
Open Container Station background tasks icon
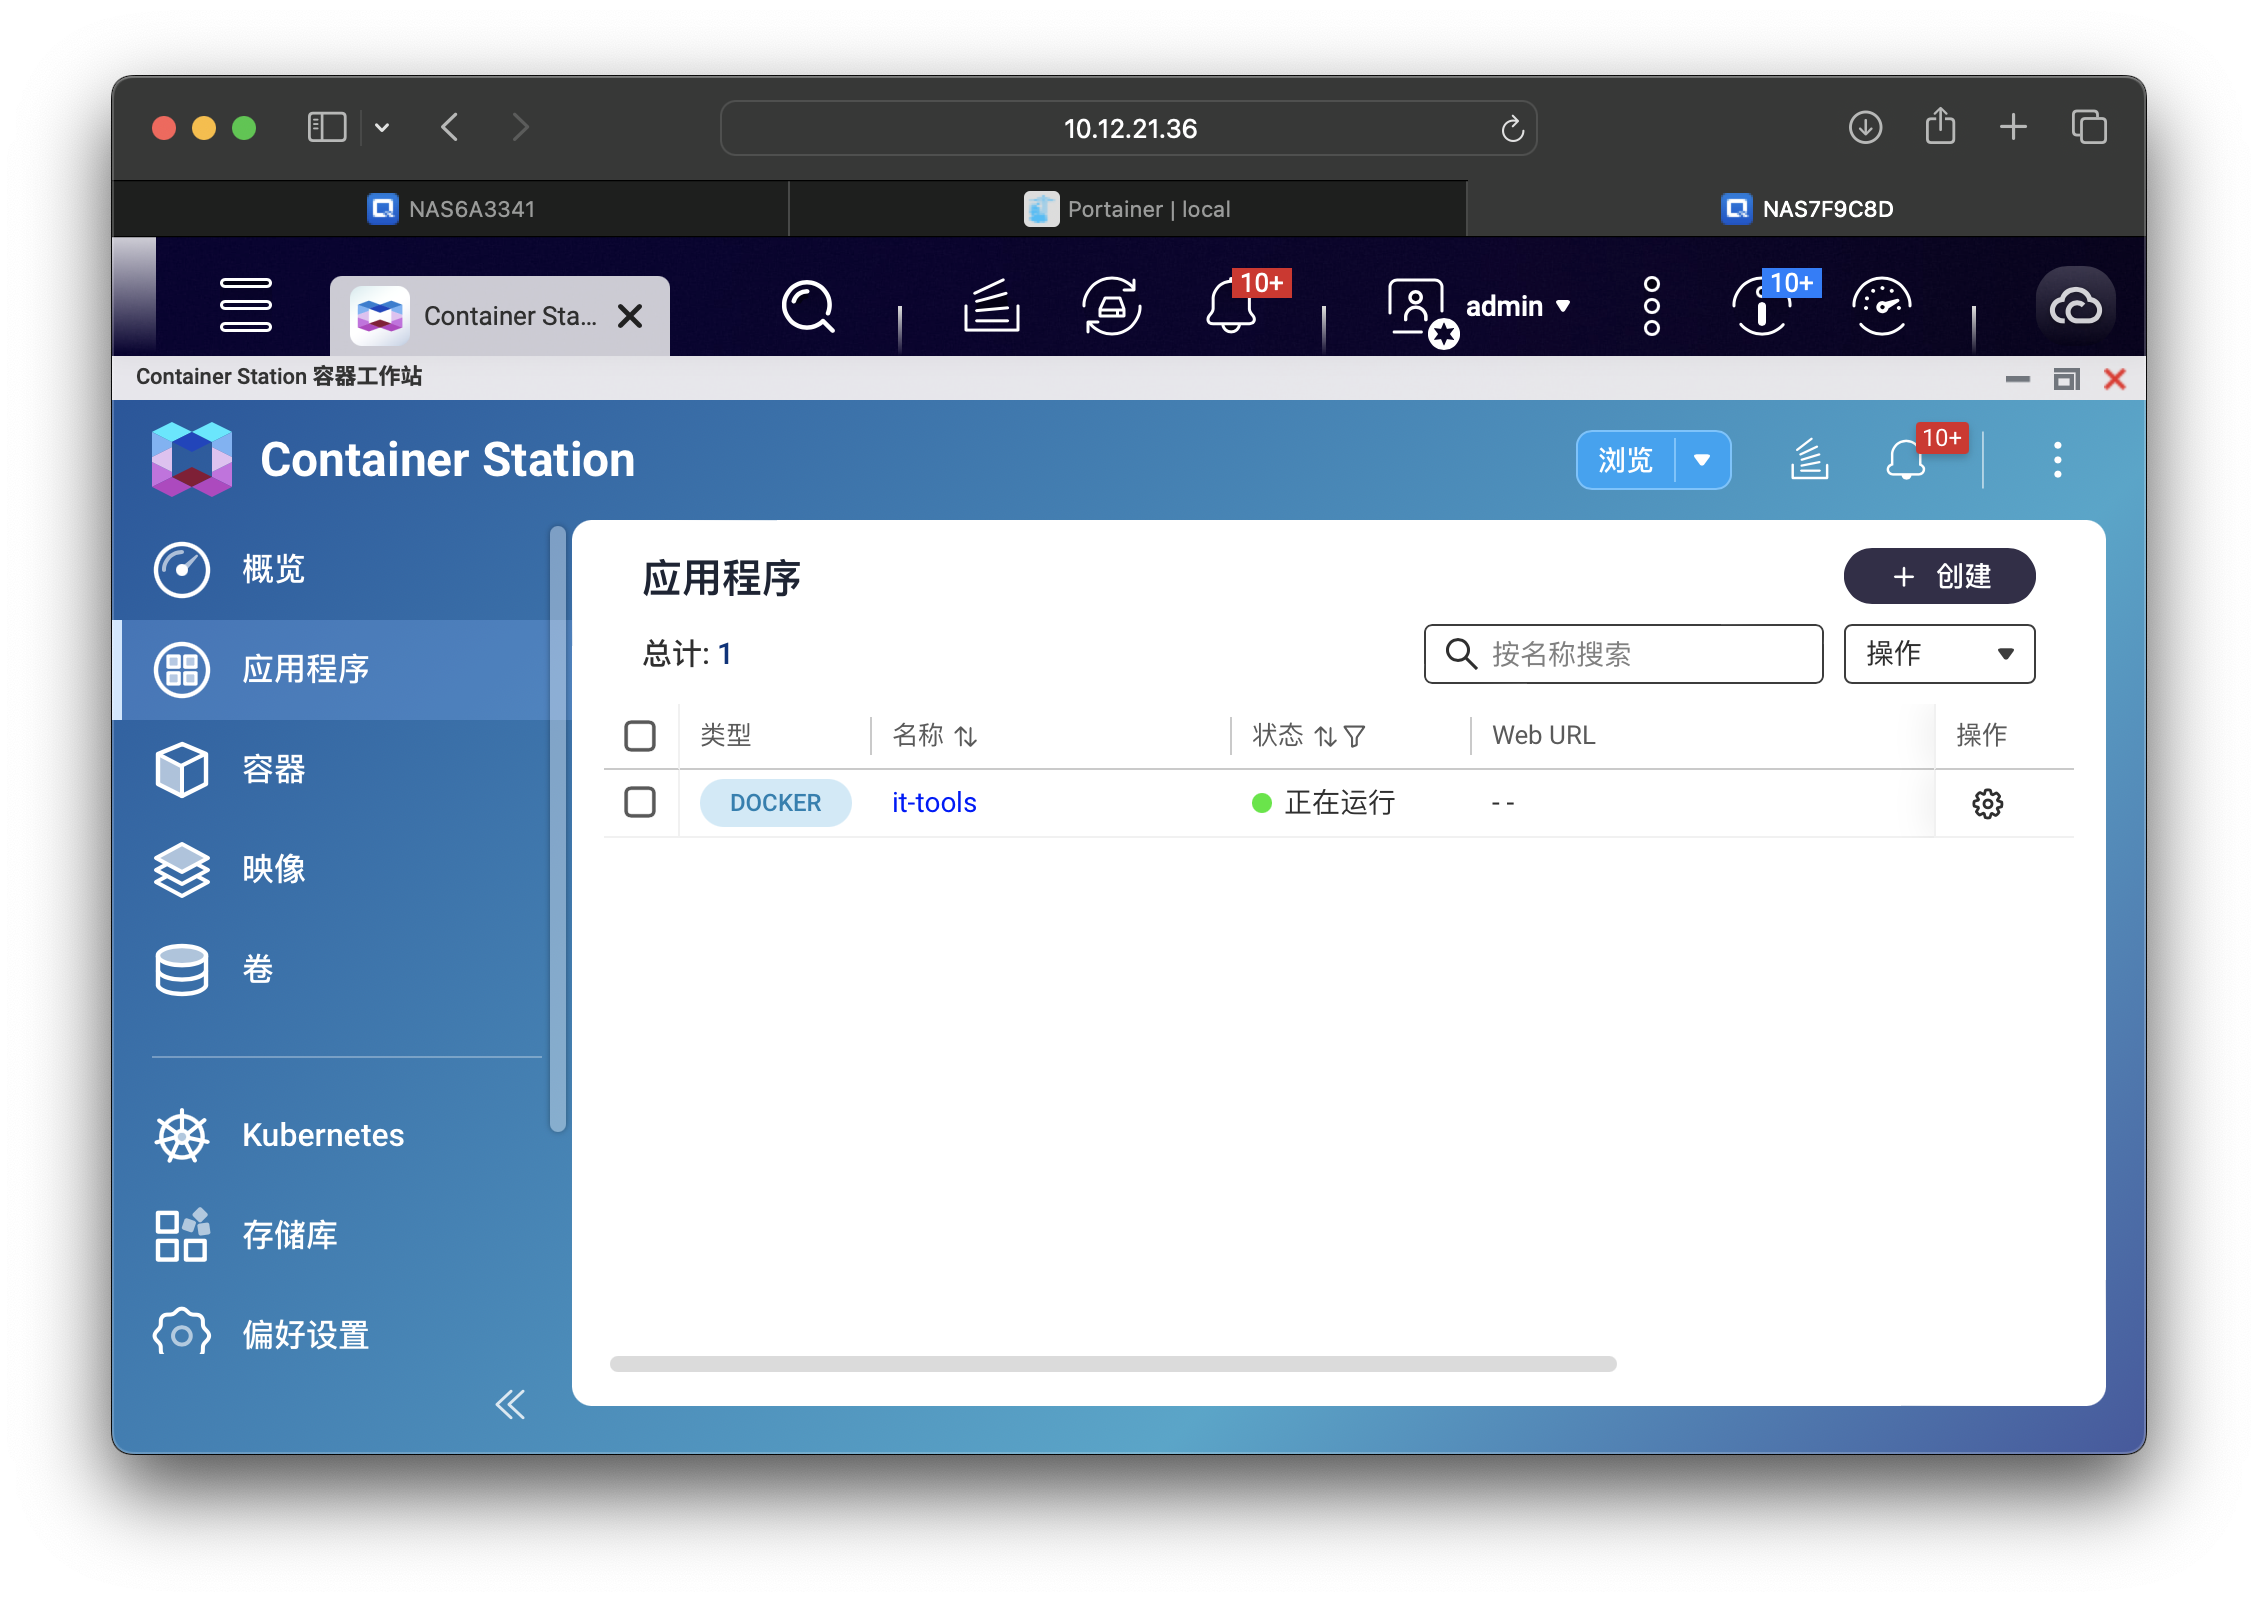pyautogui.click(x=1809, y=459)
